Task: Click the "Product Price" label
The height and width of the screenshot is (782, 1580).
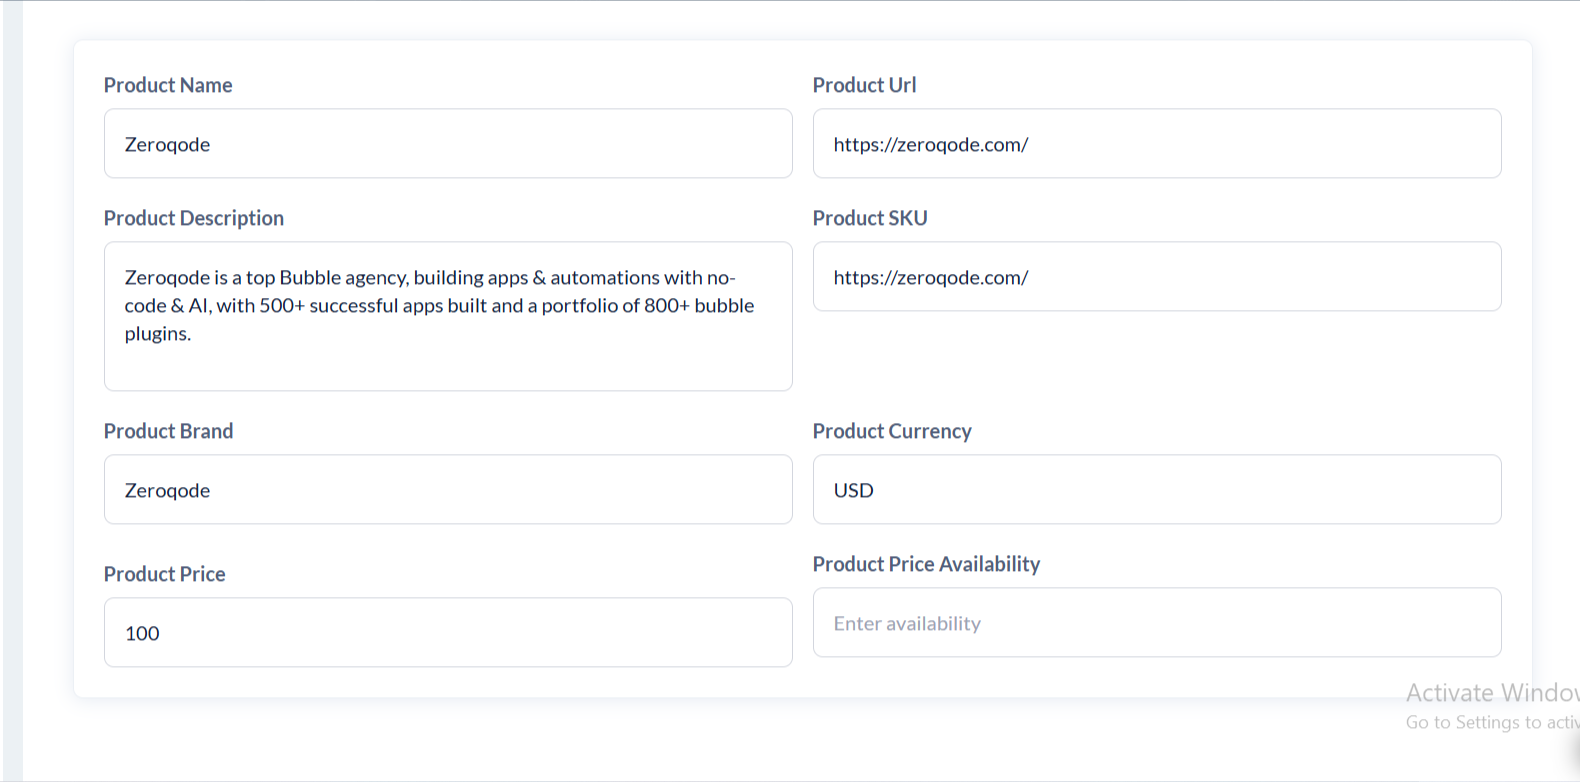Action: point(165,574)
